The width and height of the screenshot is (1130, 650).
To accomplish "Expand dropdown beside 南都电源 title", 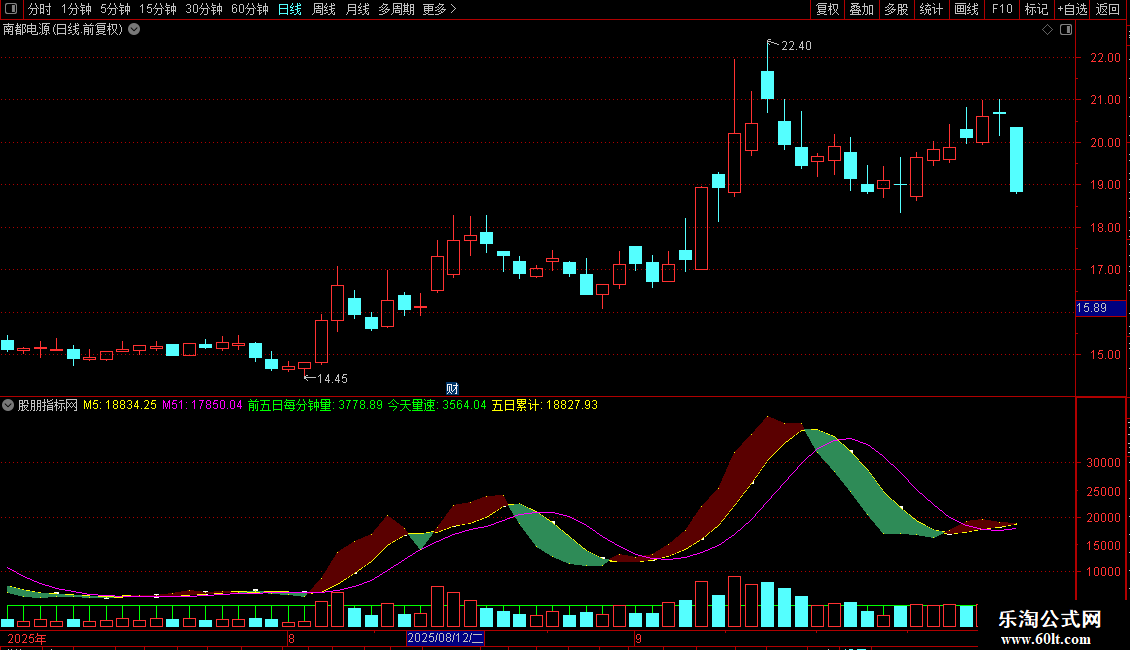I will coord(134,30).
